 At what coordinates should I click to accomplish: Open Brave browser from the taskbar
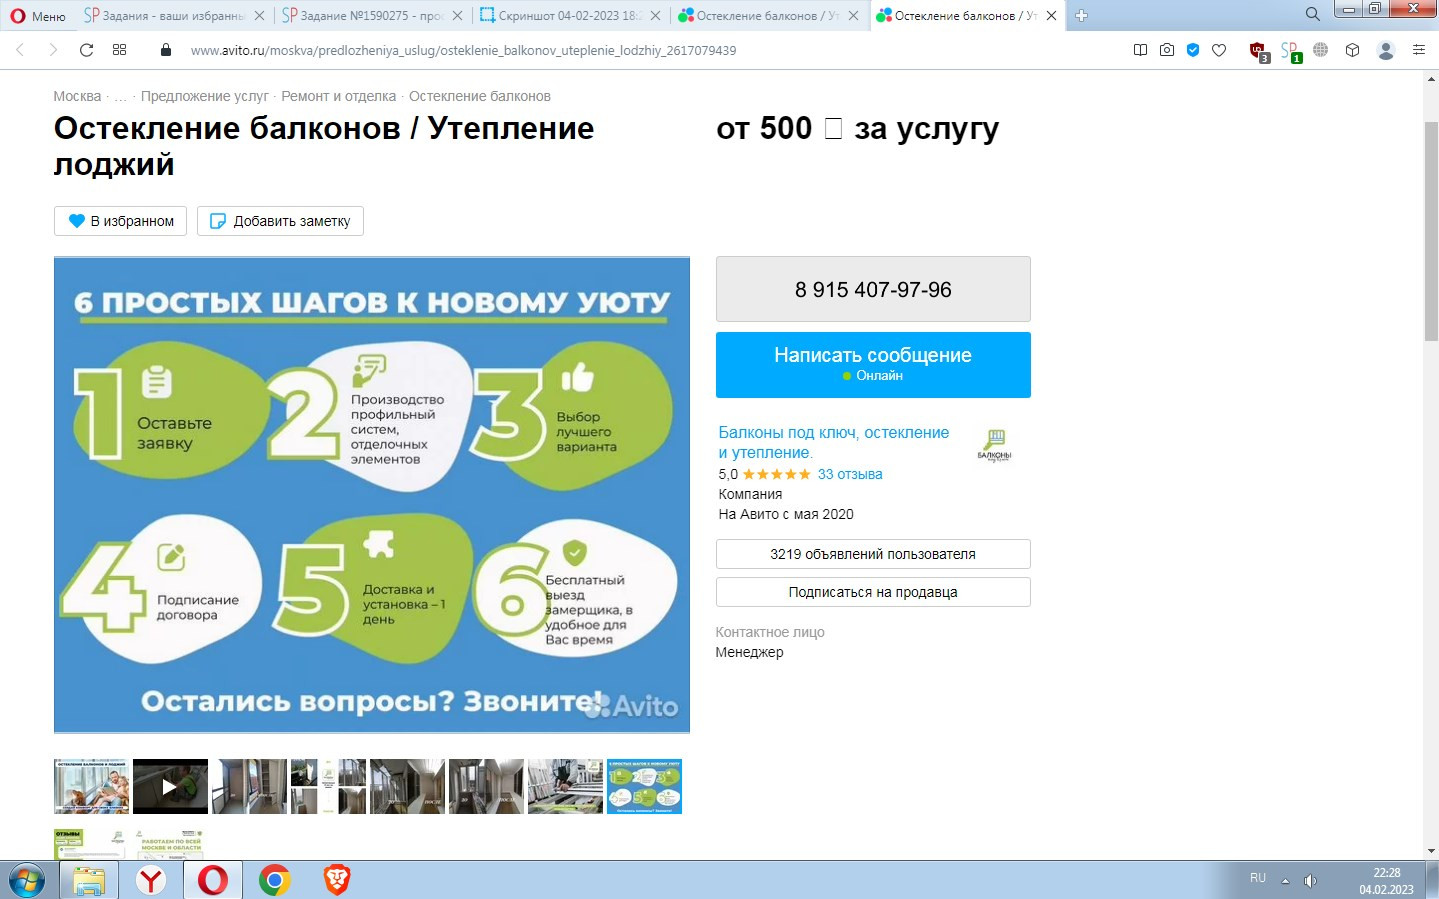[337, 880]
